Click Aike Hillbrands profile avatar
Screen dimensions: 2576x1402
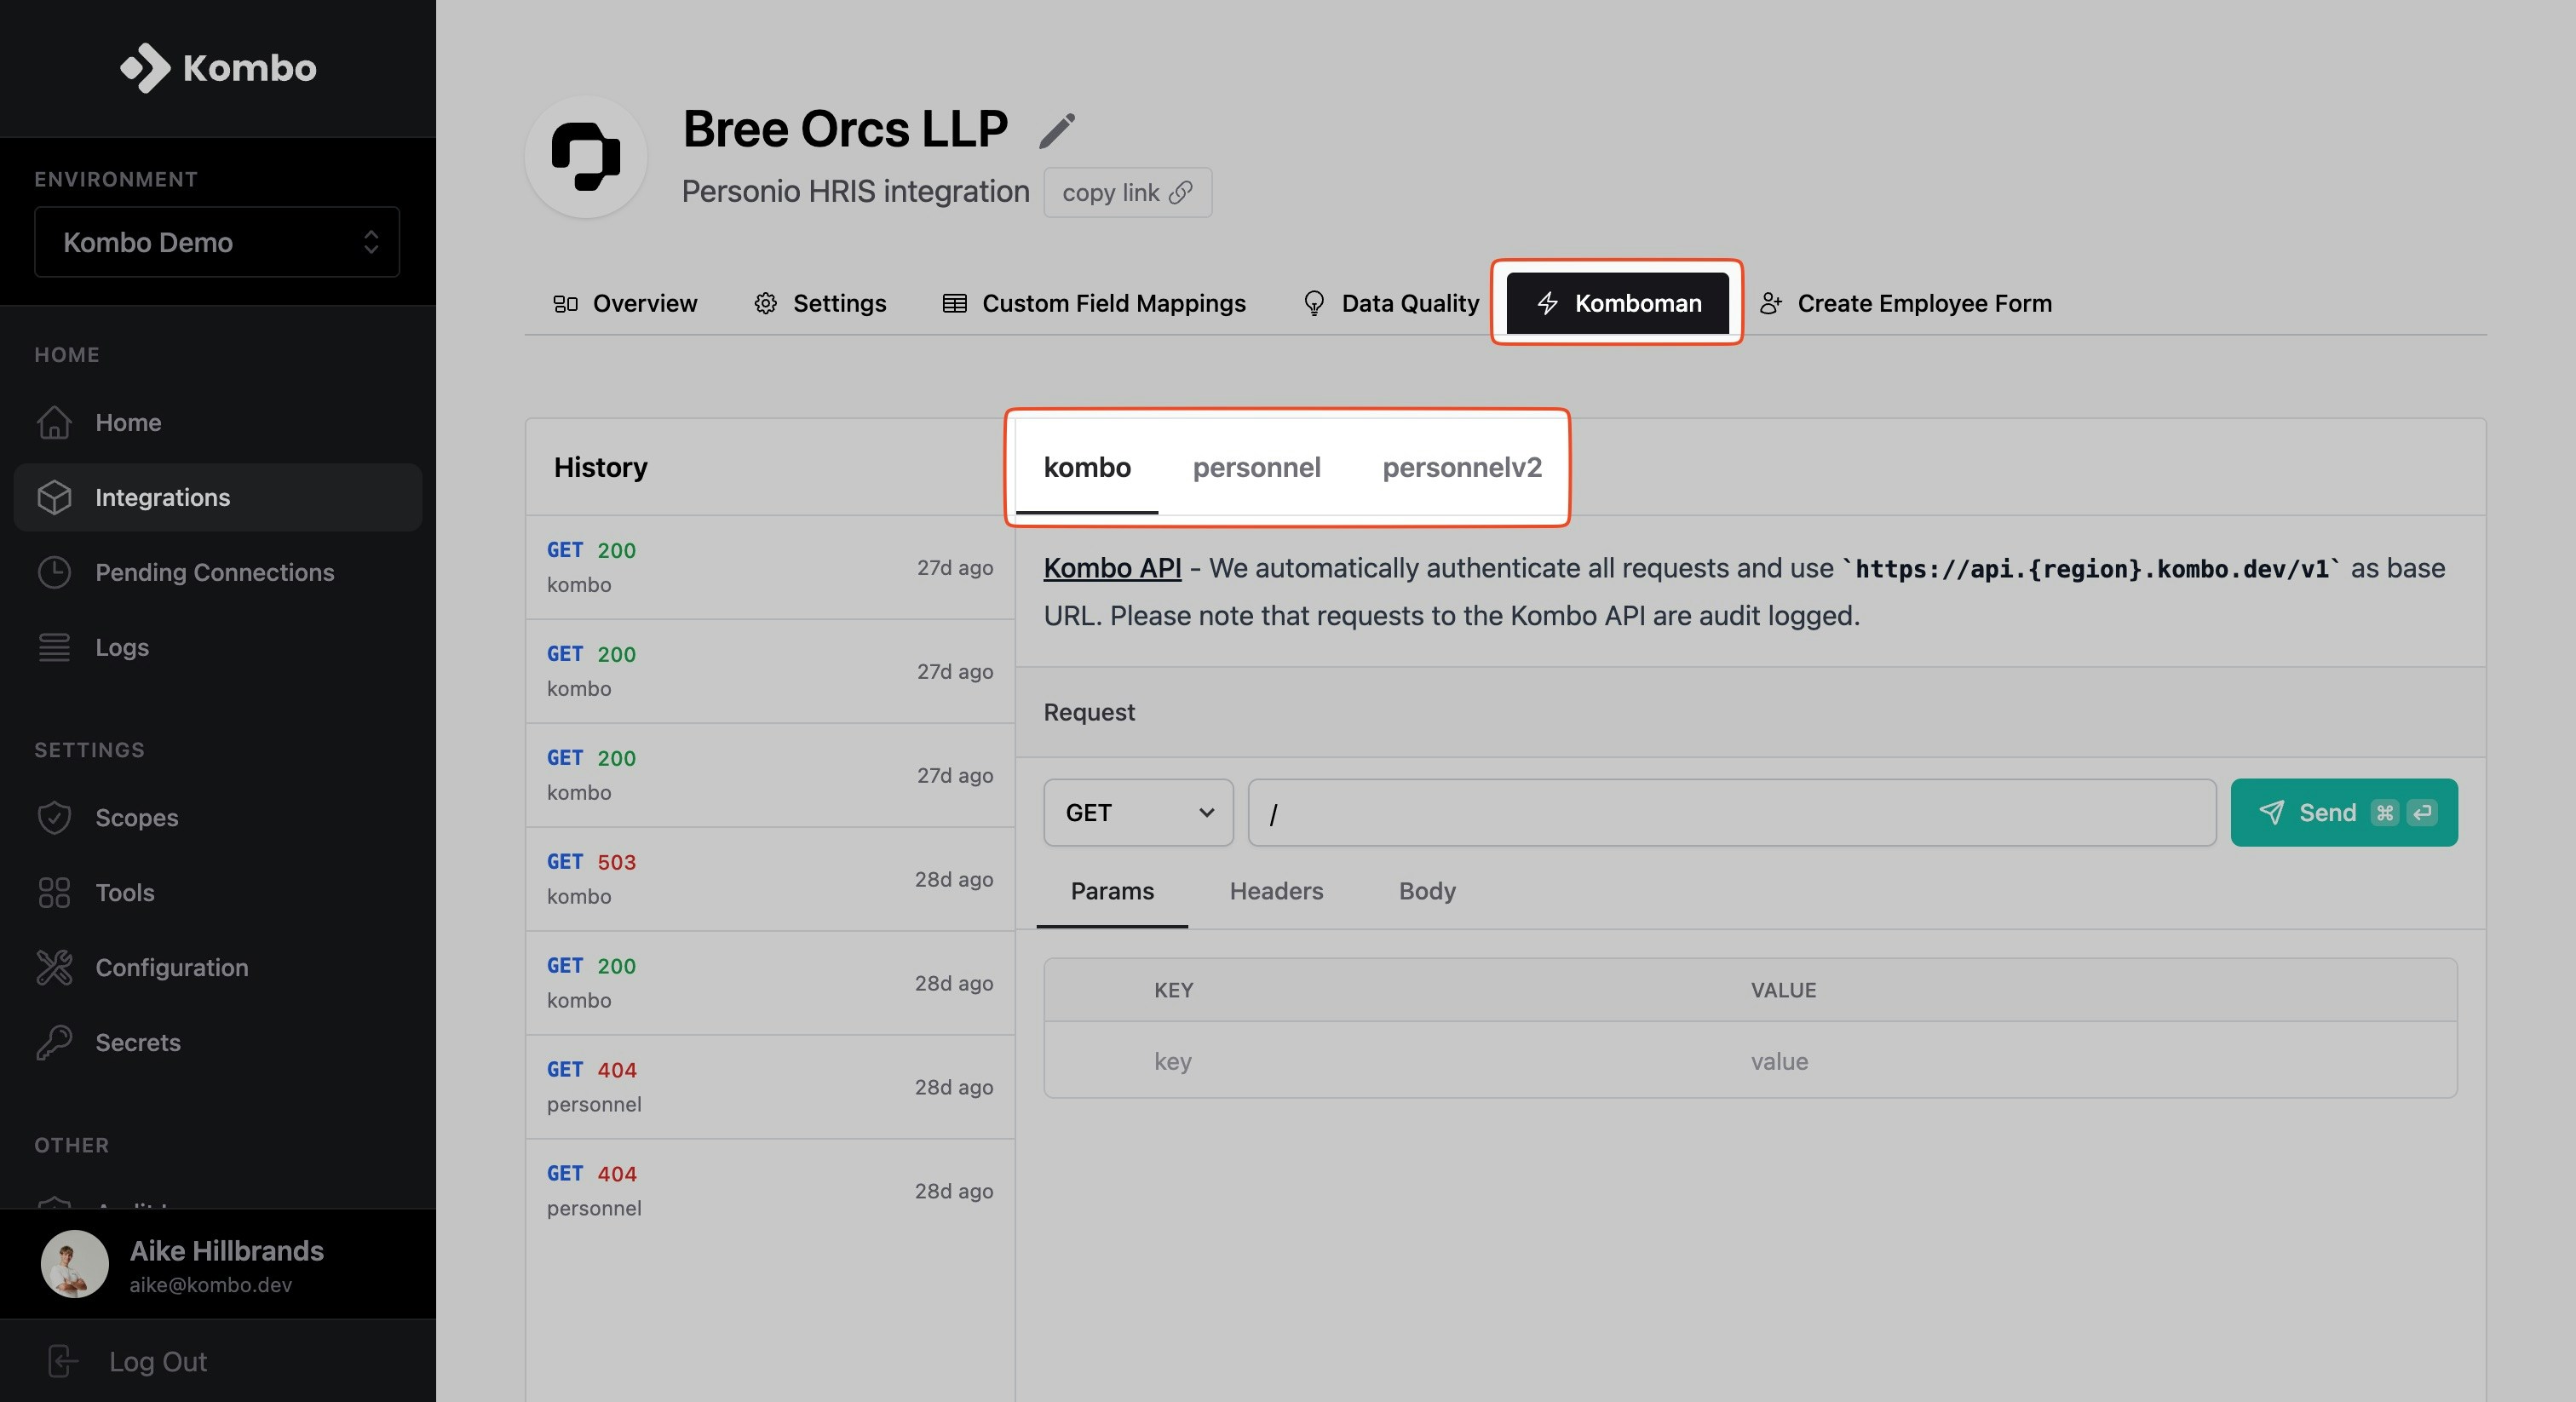pos(74,1264)
